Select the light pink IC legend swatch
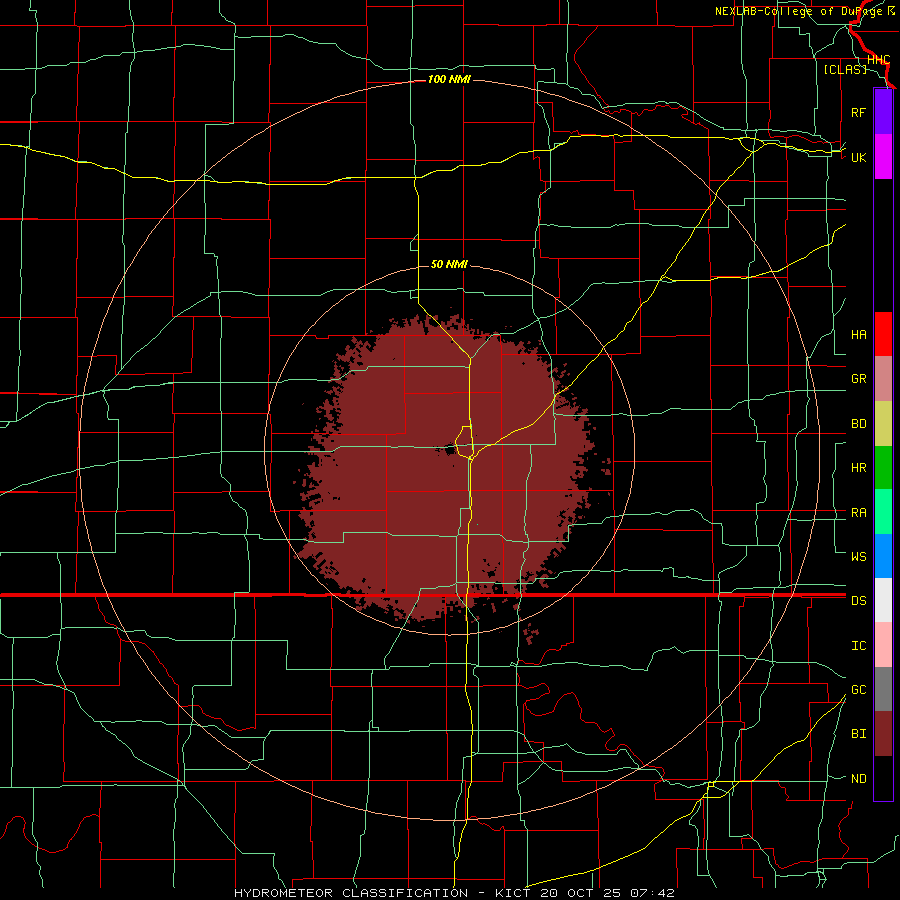The height and width of the screenshot is (900, 900). (x=883, y=645)
